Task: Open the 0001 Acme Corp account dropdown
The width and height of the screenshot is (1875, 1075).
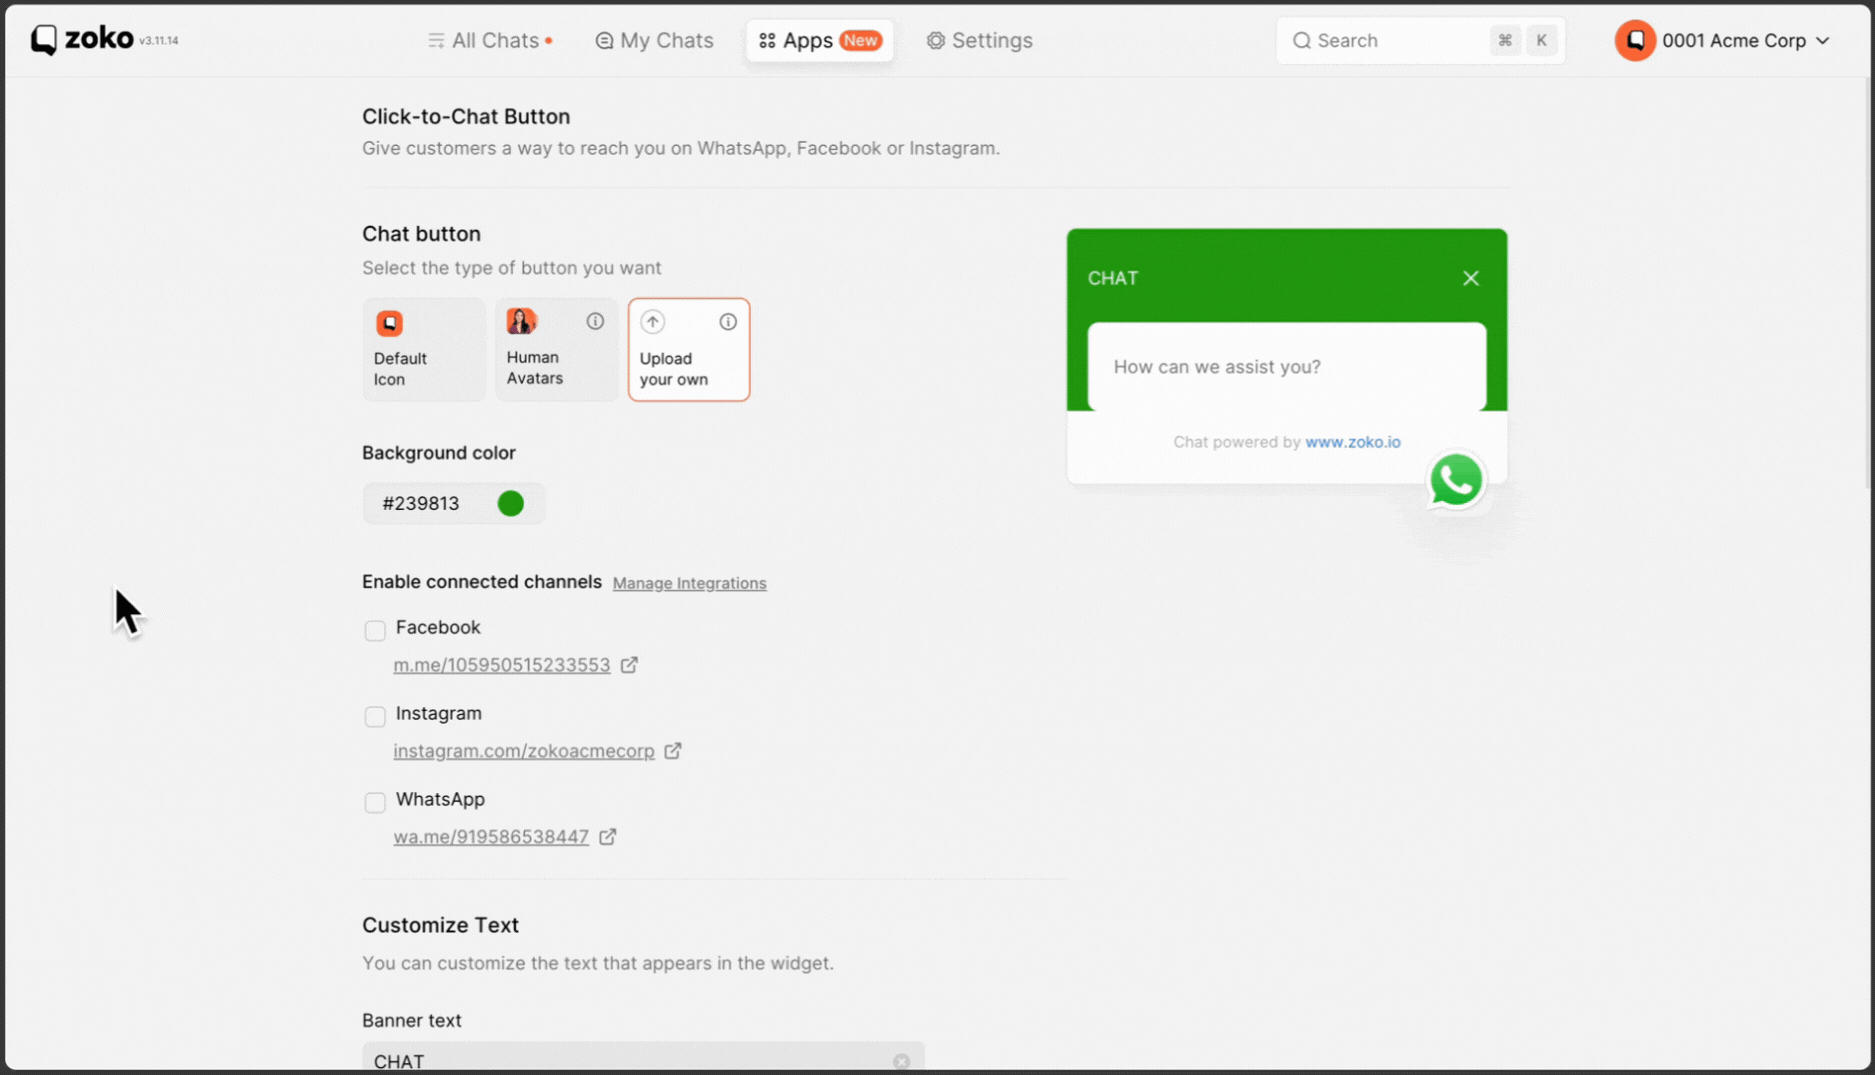Action: pyautogui.click(x=1722, y=40)
